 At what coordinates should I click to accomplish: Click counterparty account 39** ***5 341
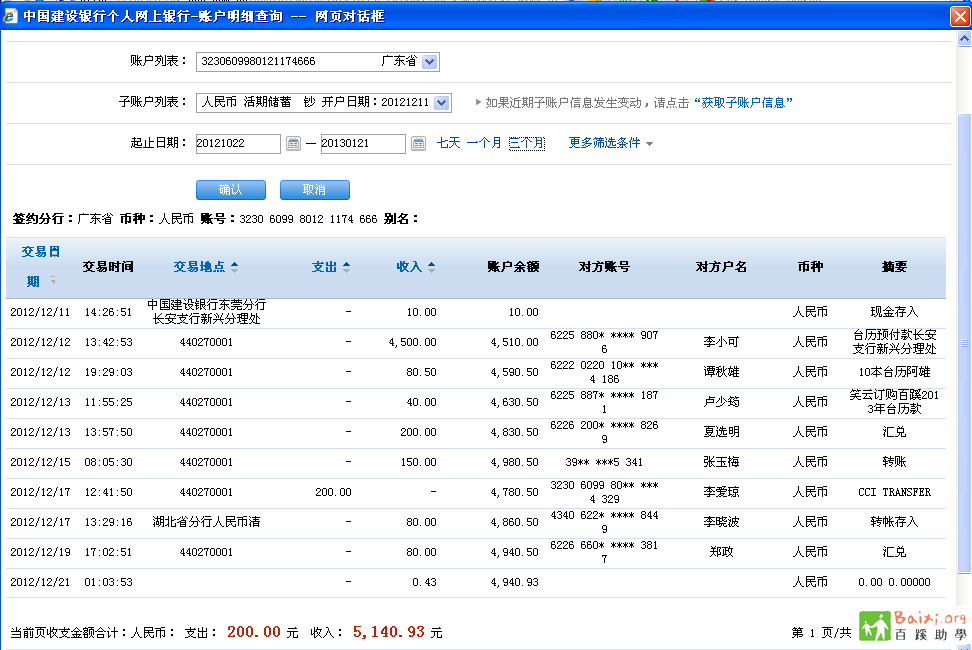coord(604,462)
